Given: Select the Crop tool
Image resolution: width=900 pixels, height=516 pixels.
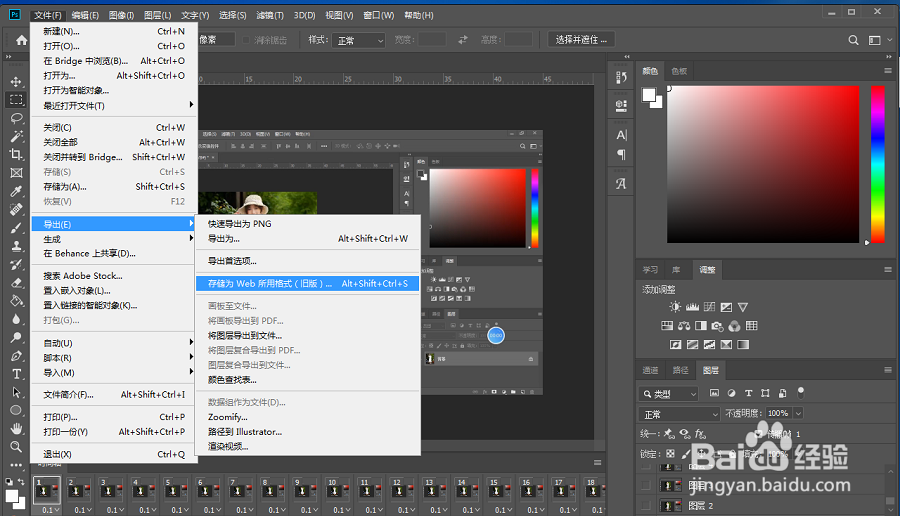Looking at the screenshot, I should (16, 154).
